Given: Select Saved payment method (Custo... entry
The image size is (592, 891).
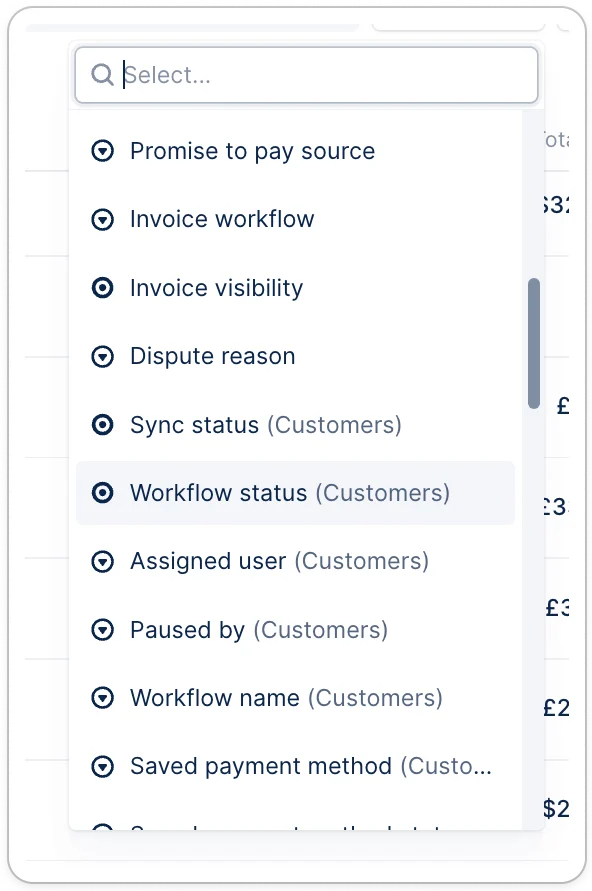Looking at the screenshot, I should (x=295, y=766).
